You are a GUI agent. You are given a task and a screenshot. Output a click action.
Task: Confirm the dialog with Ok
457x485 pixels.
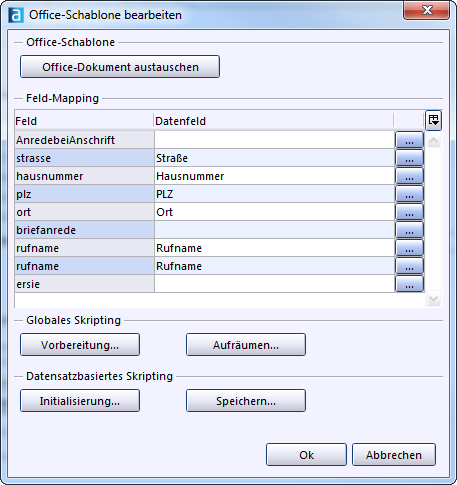coord(306,455)
